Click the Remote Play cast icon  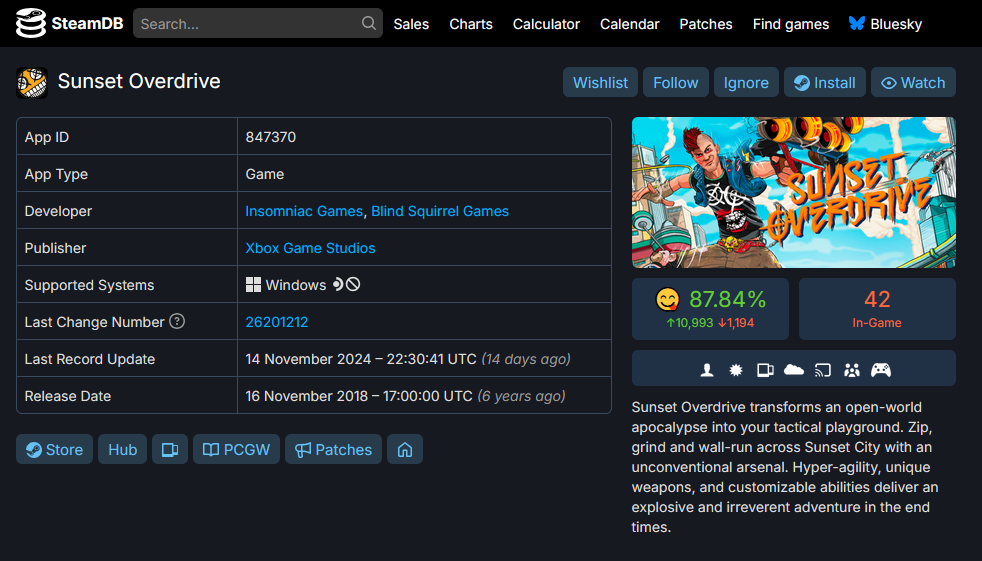click(x=823, y=370)
